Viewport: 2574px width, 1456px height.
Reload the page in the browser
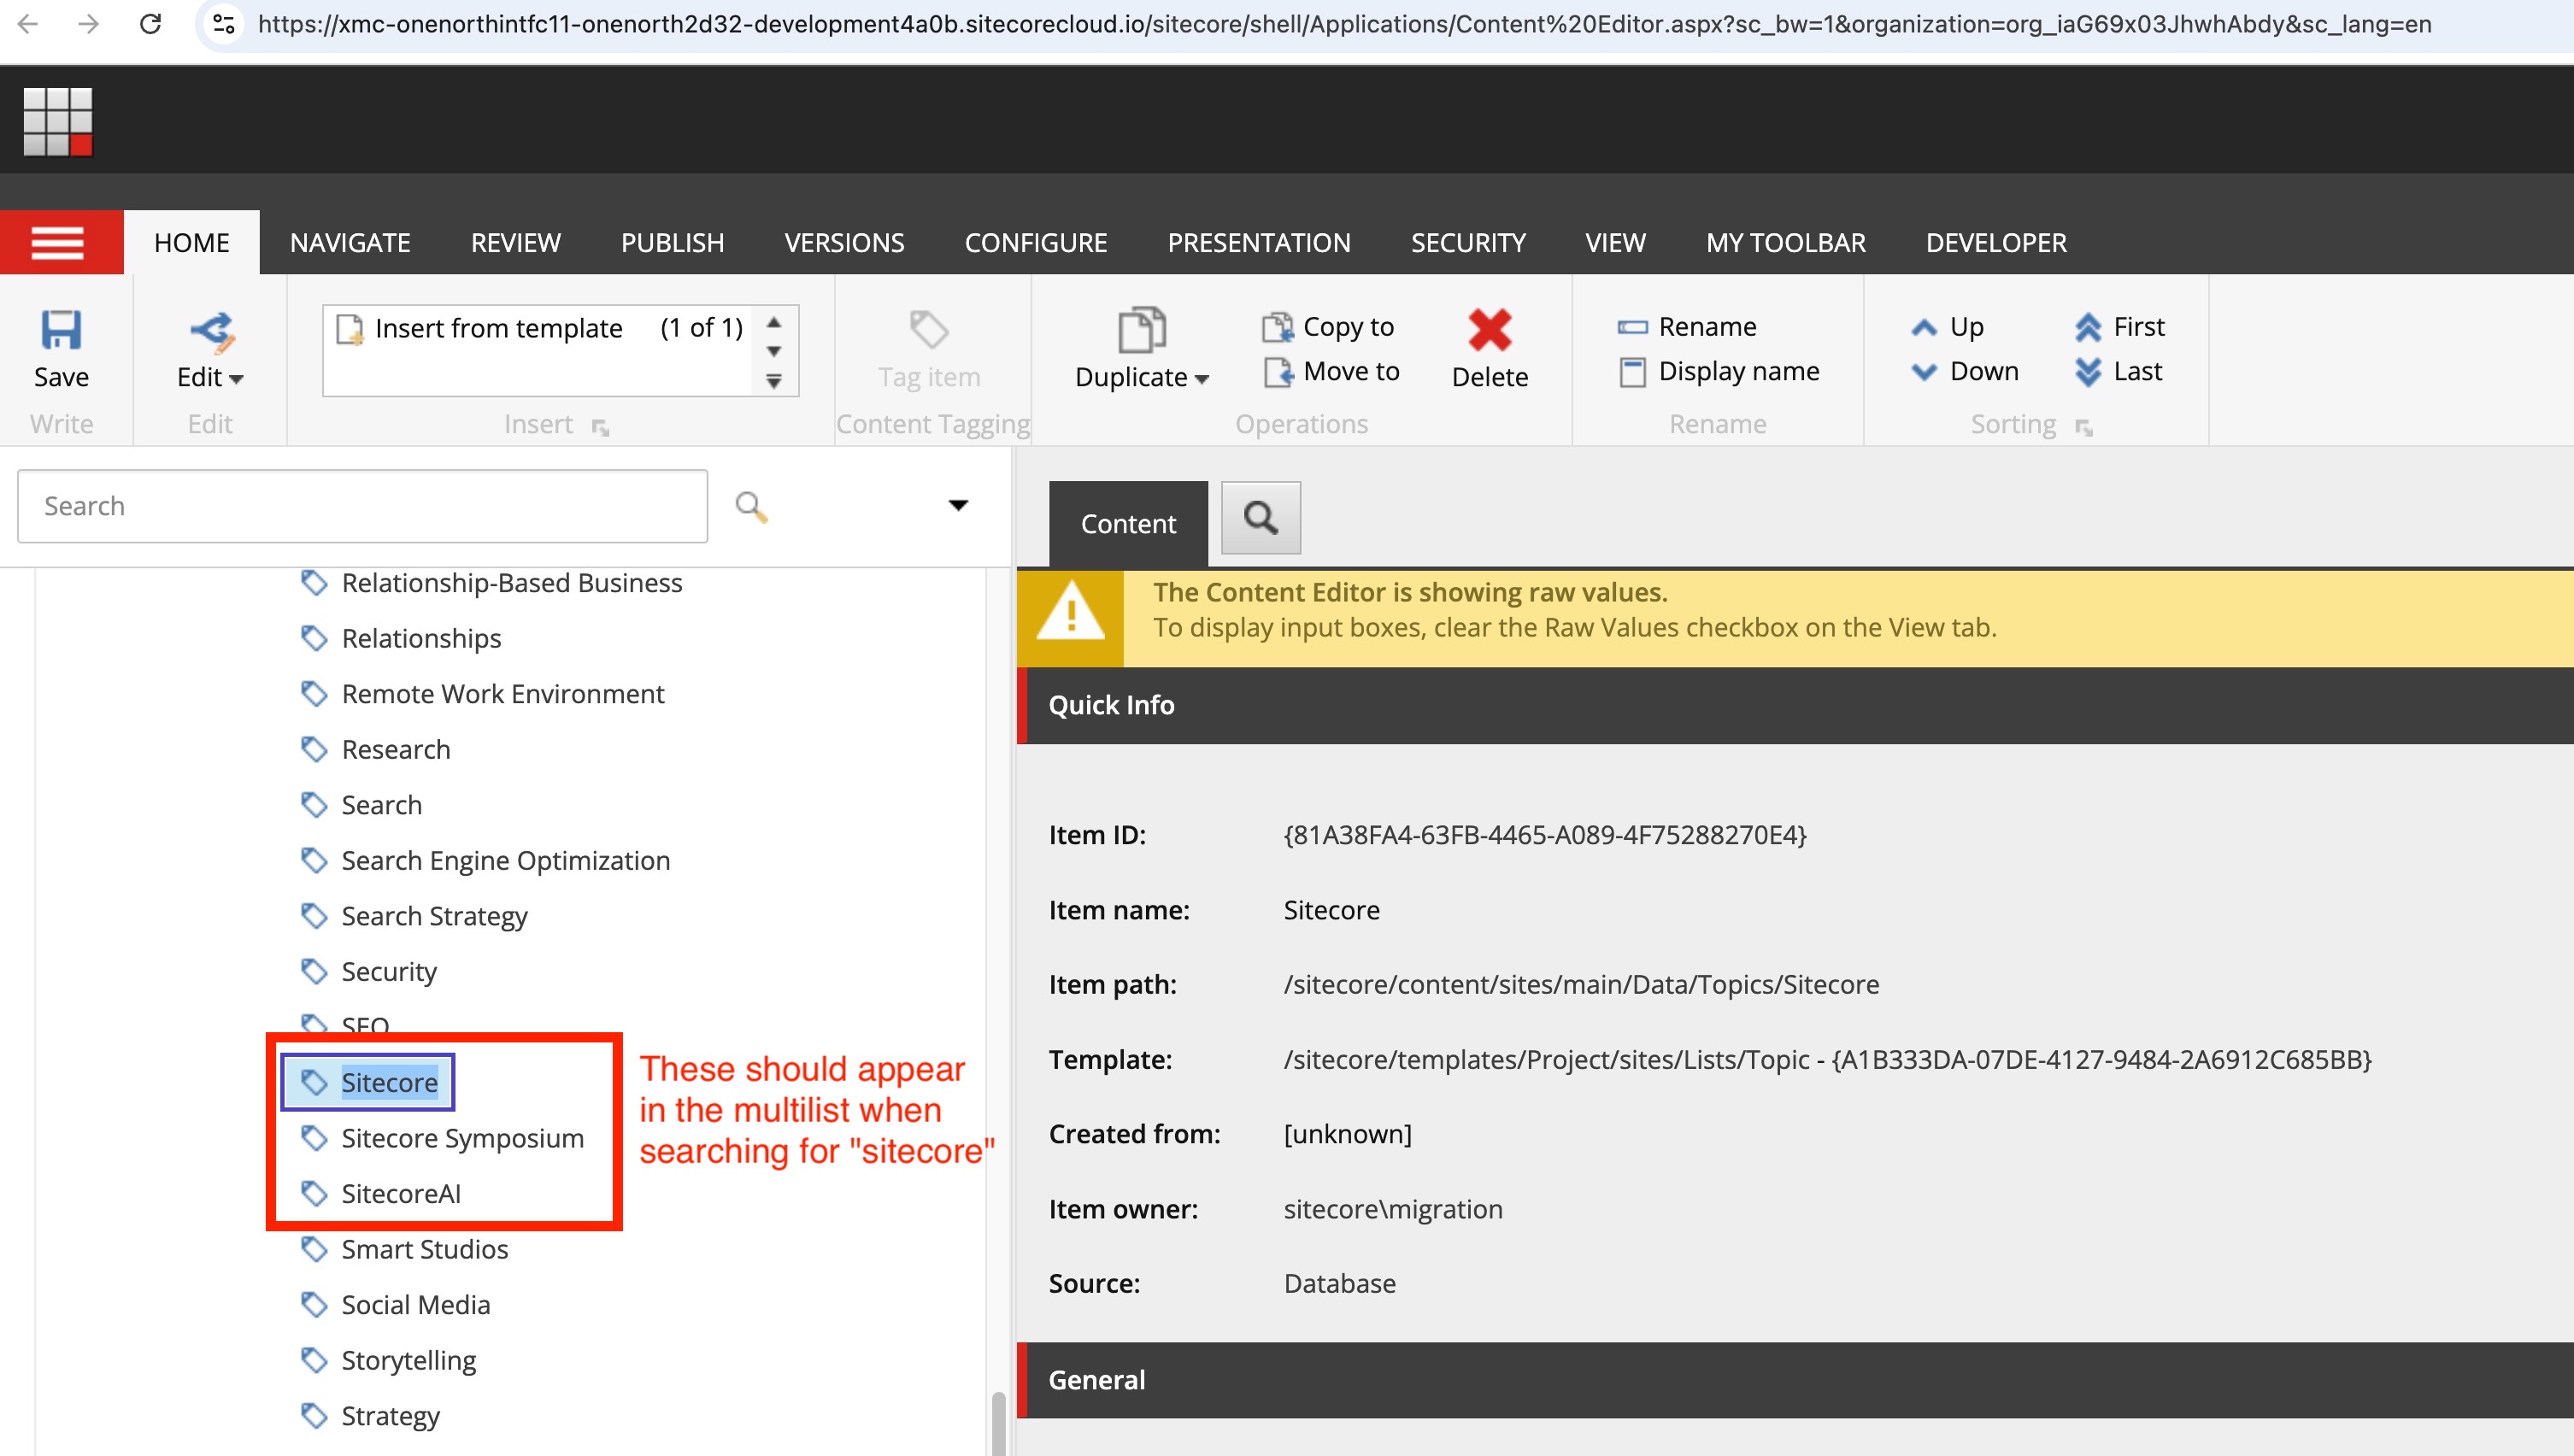pos(150,23)
